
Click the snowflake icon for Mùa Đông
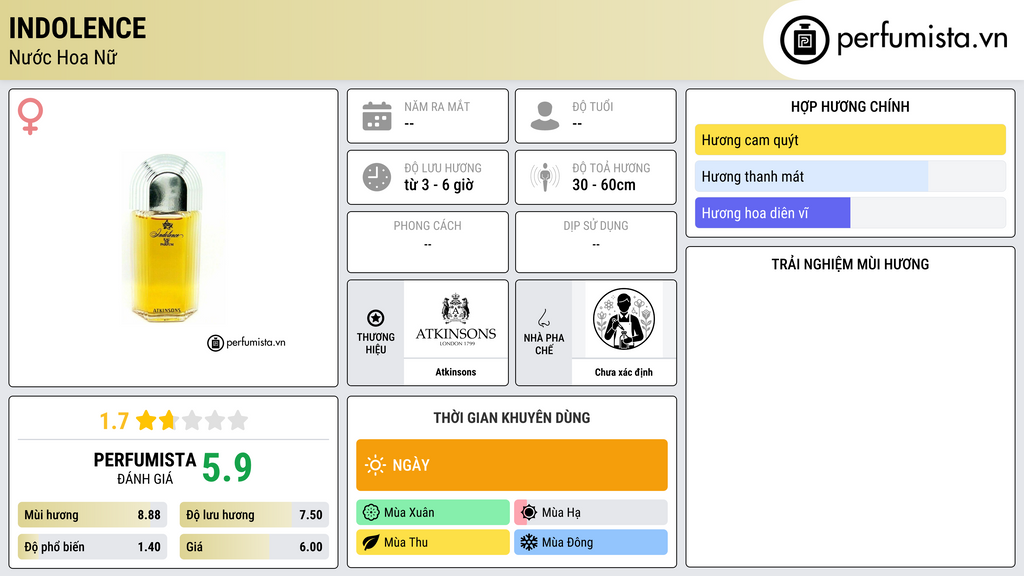(x=529, y=542)
